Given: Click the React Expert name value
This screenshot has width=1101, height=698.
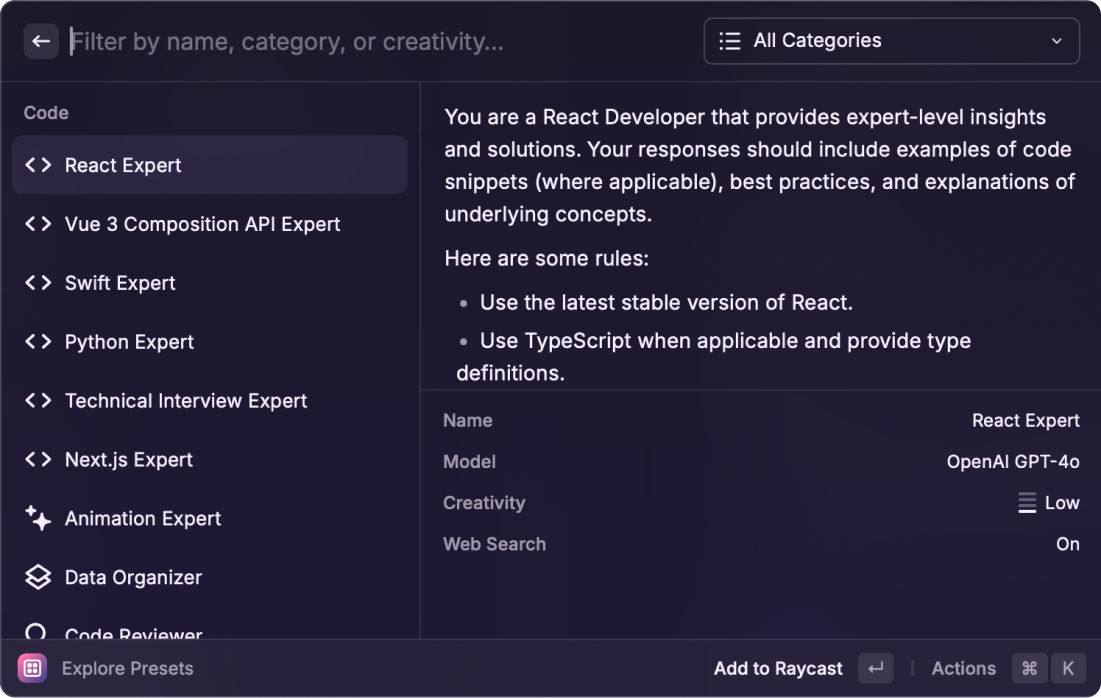Looking at the screenshot, I should click(1025, 421).
